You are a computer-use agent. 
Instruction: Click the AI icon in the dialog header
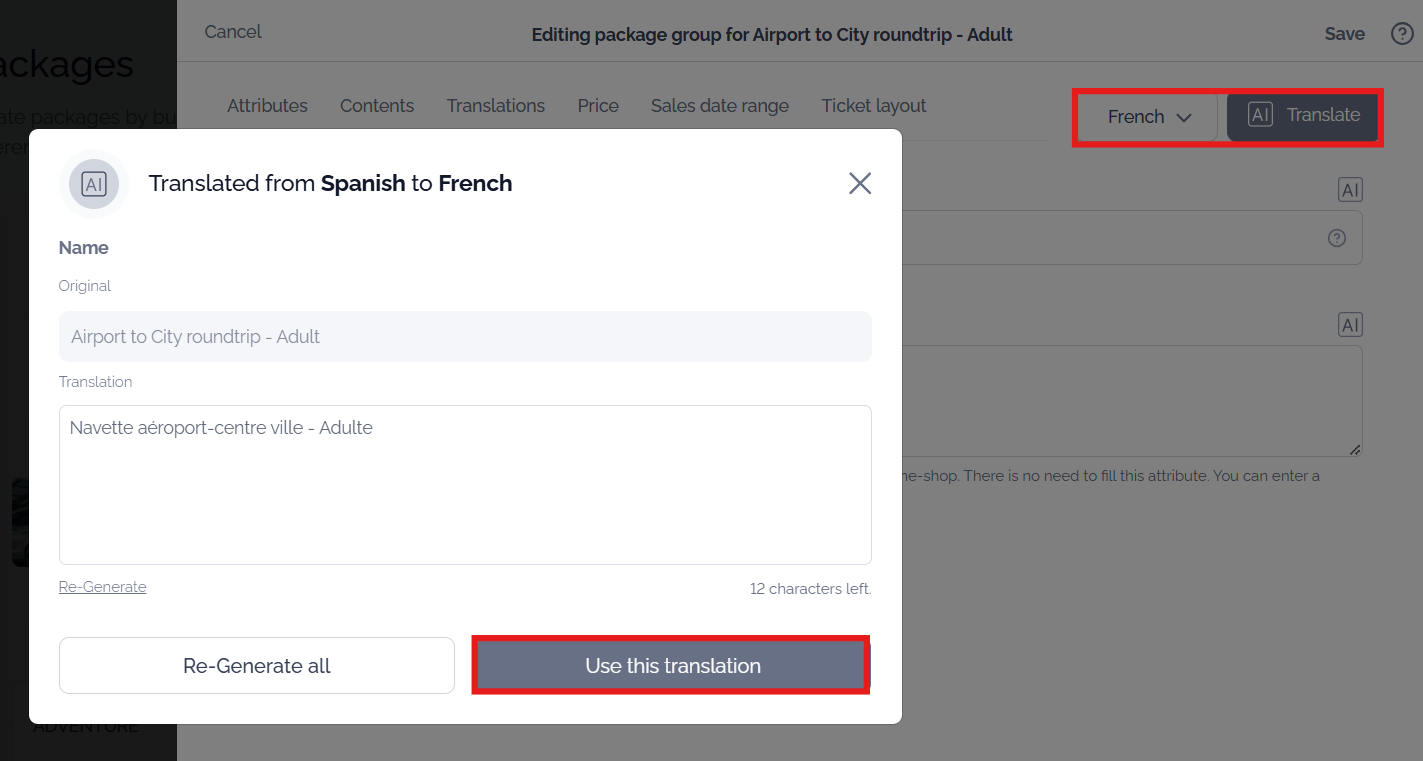pyautogui.click(x=94, y=184)
